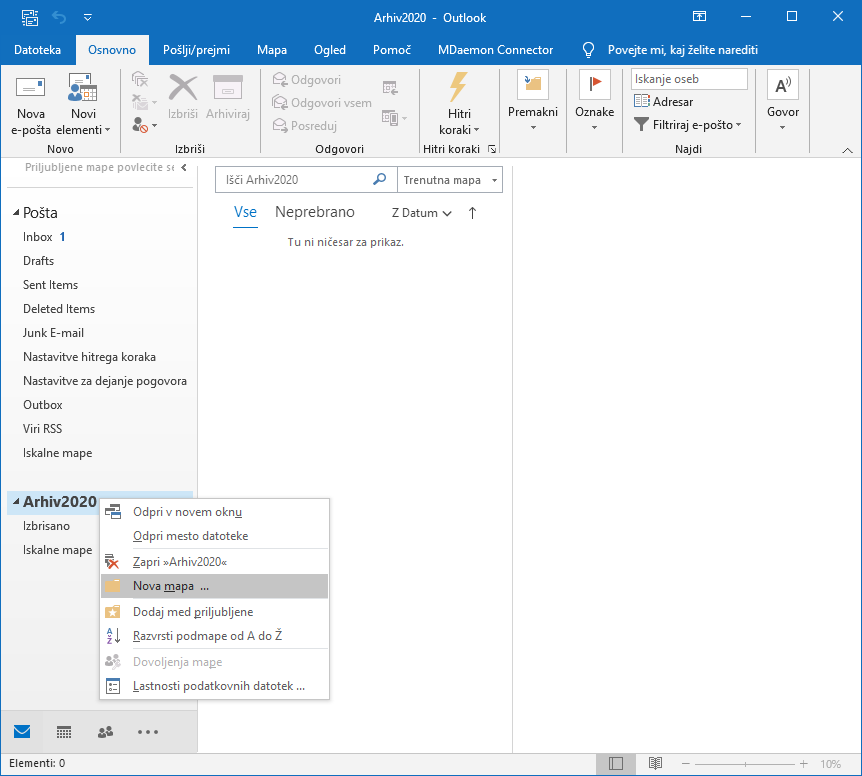862x776 pixels.
Task: Open the Premakni move menu
Action: click(x=533, y=102)
